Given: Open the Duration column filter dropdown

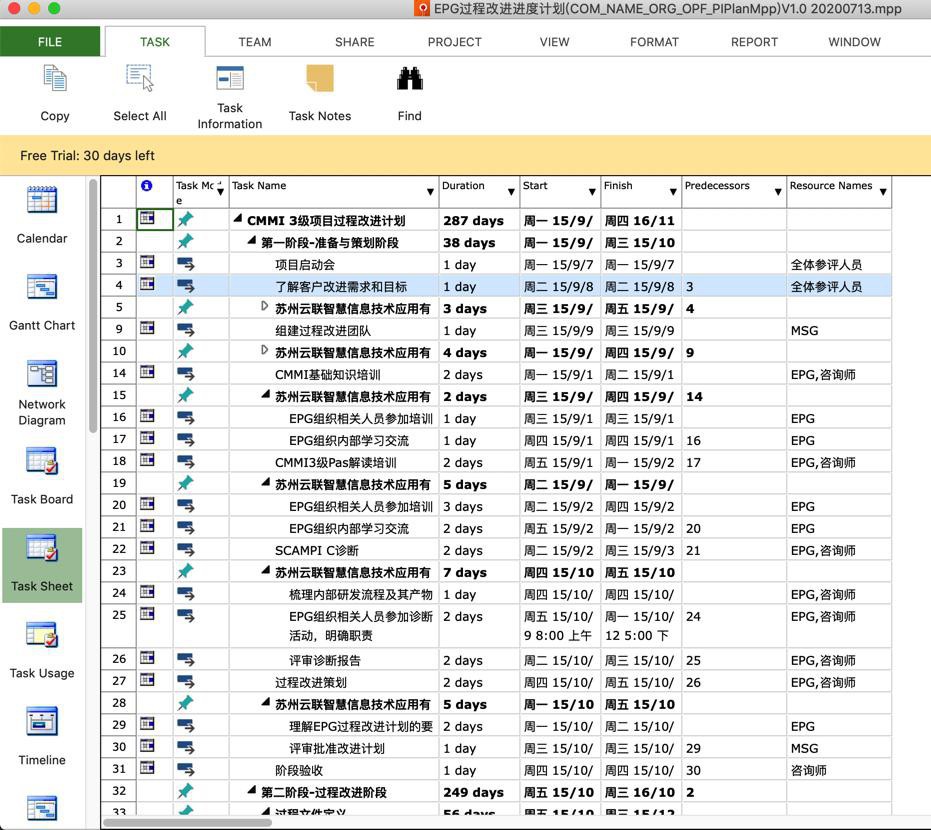Looking at the screenshot, I should pos(511,192).
